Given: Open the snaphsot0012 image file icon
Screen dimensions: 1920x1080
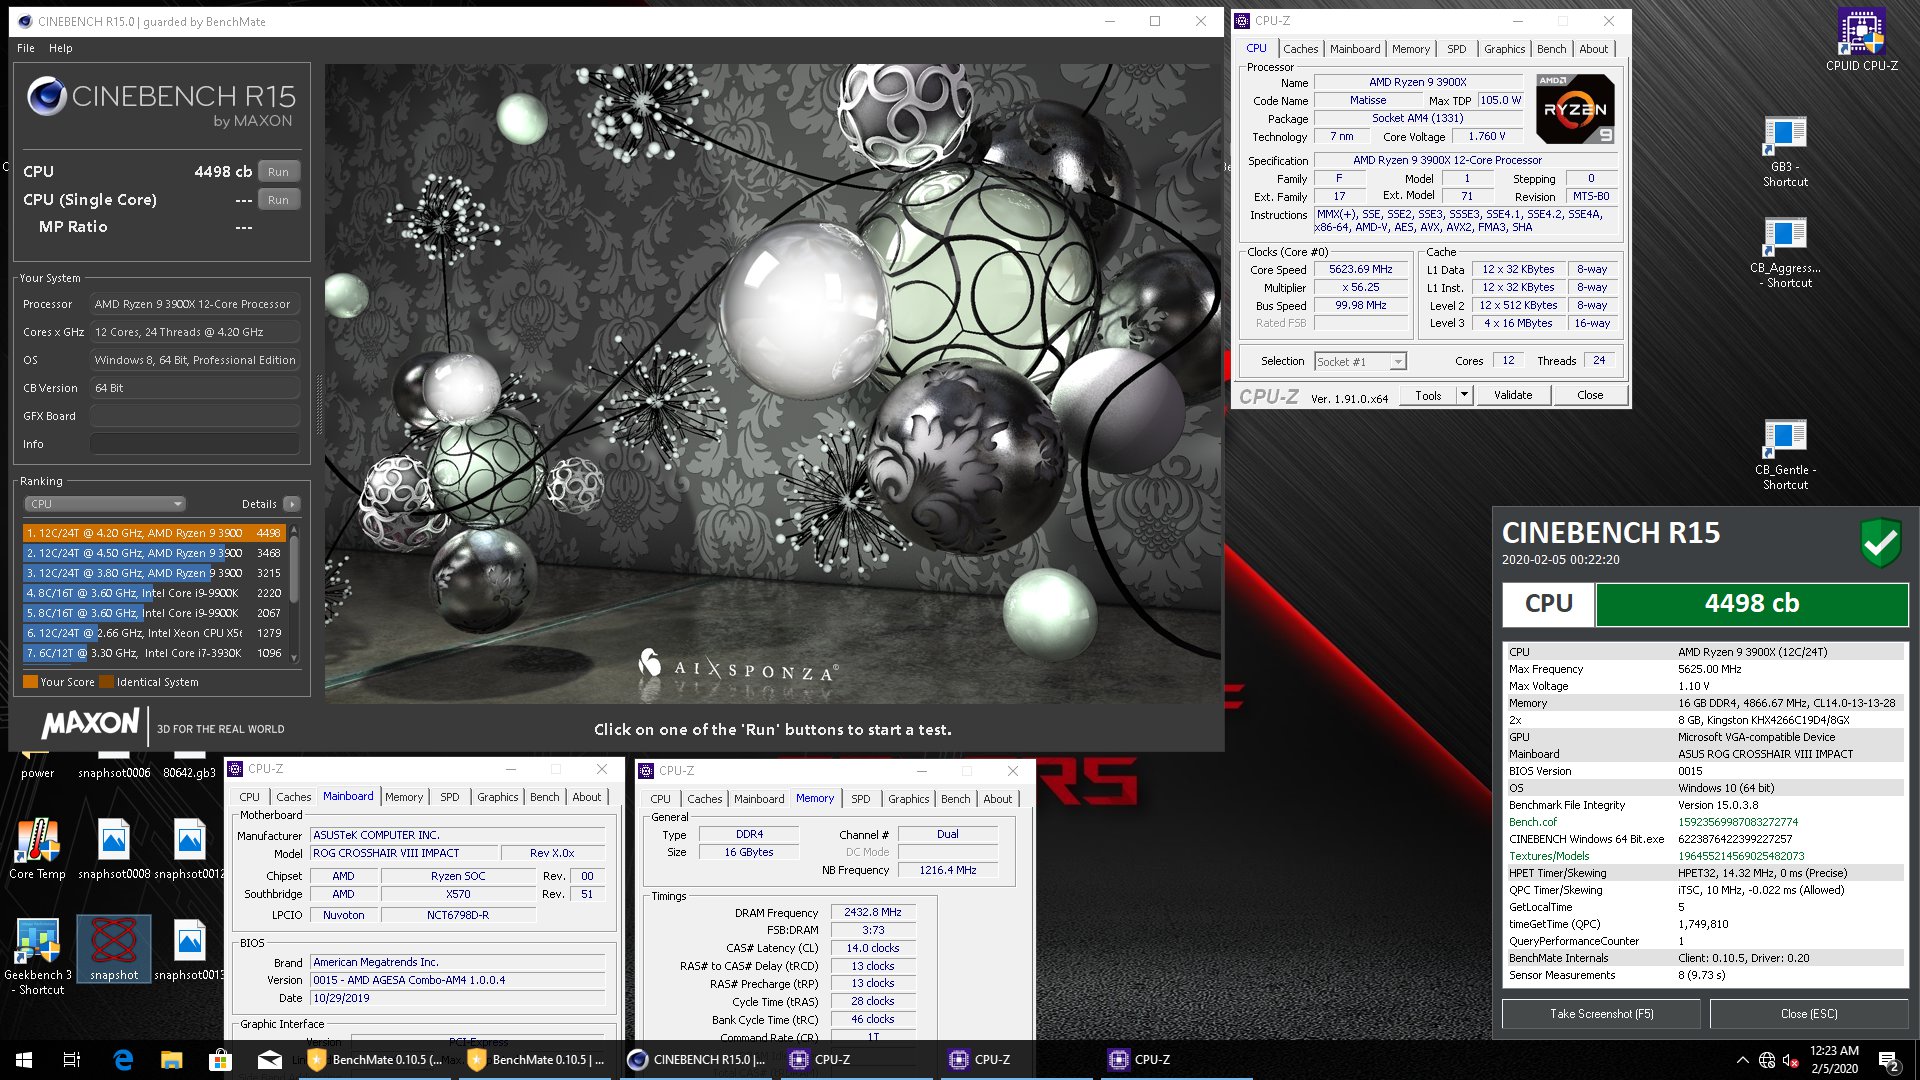Looking at the screenshot, I should pyautogui.click(x=189, y=850).
